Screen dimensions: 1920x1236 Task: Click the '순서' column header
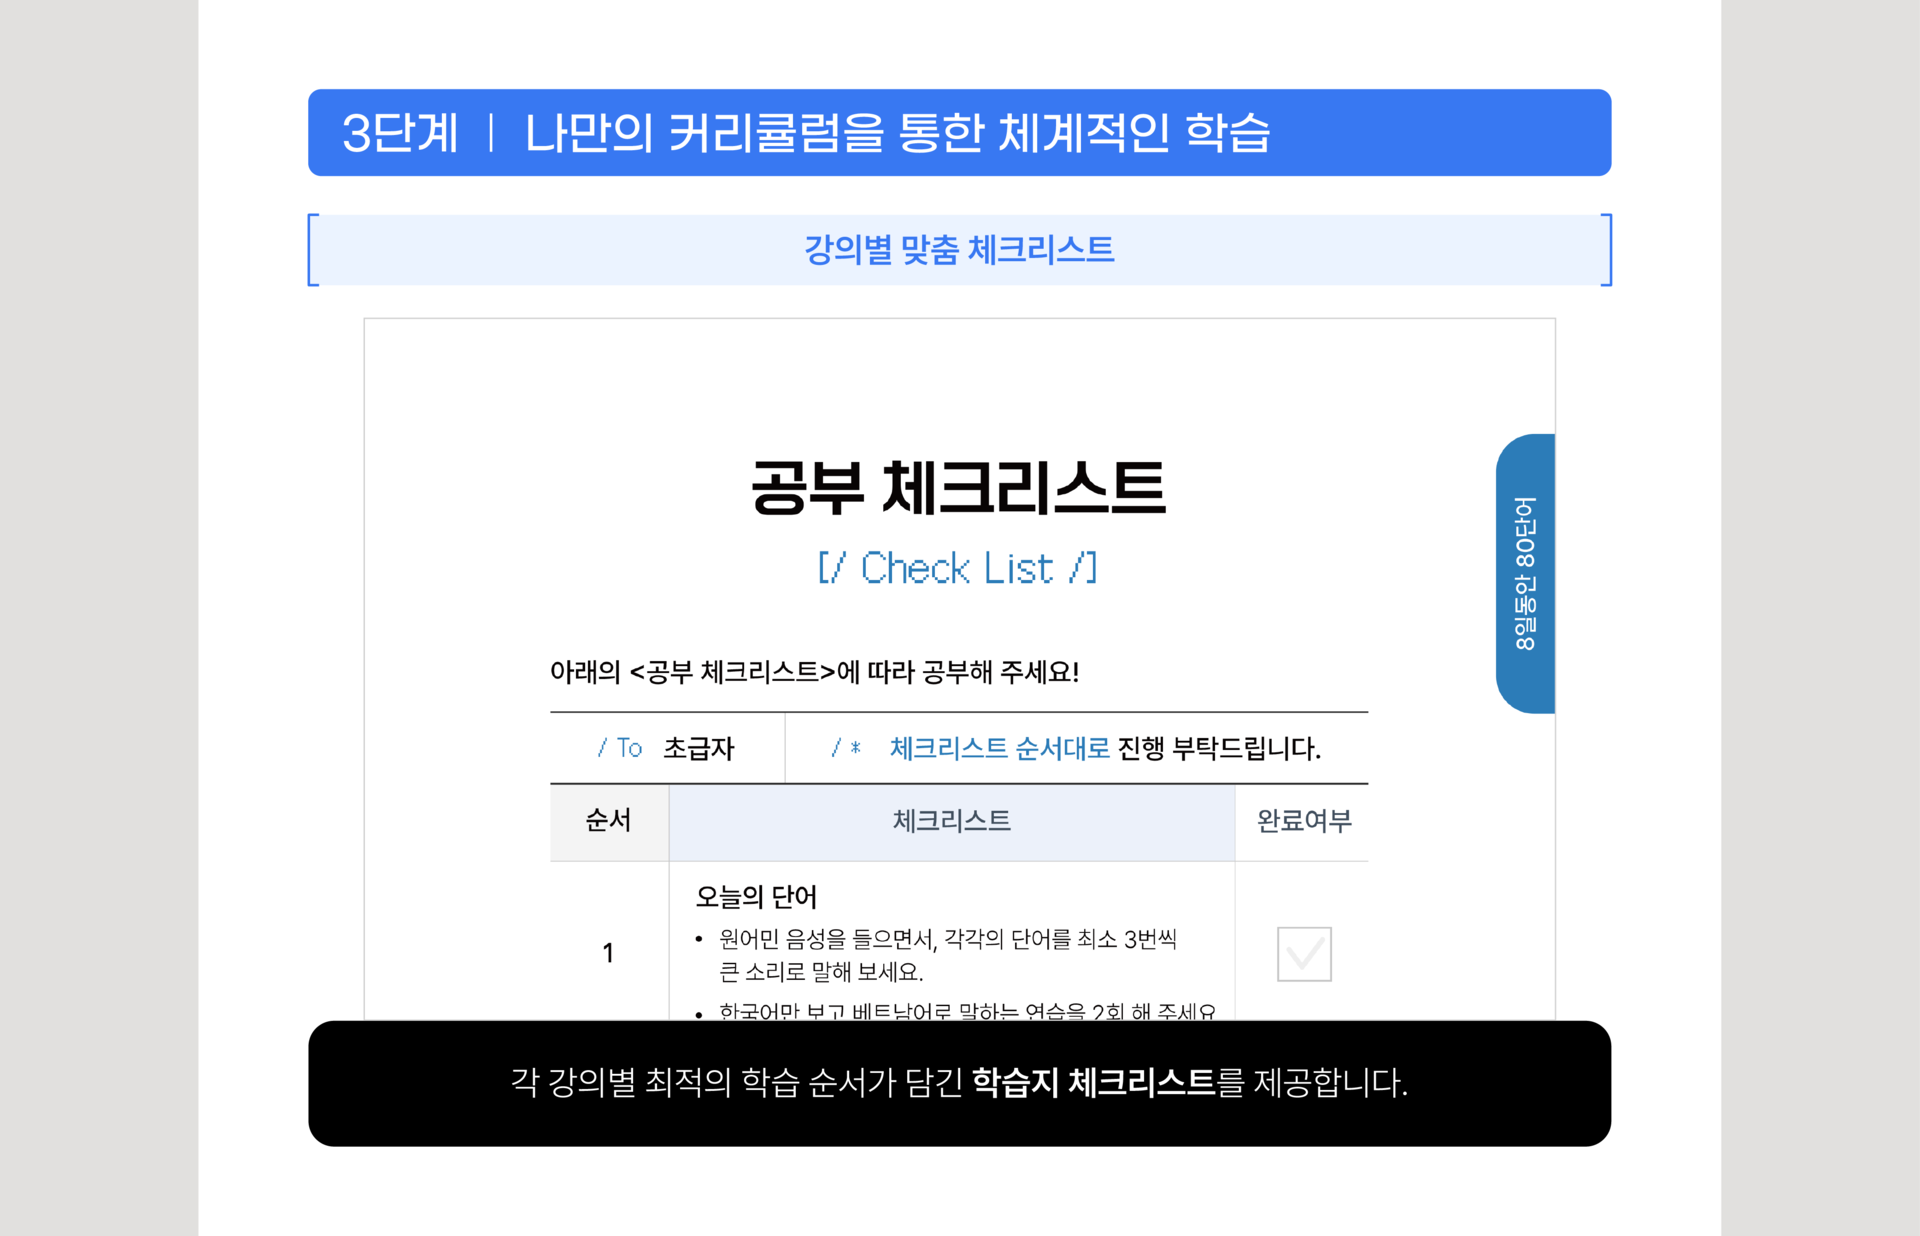click(608, 821)
